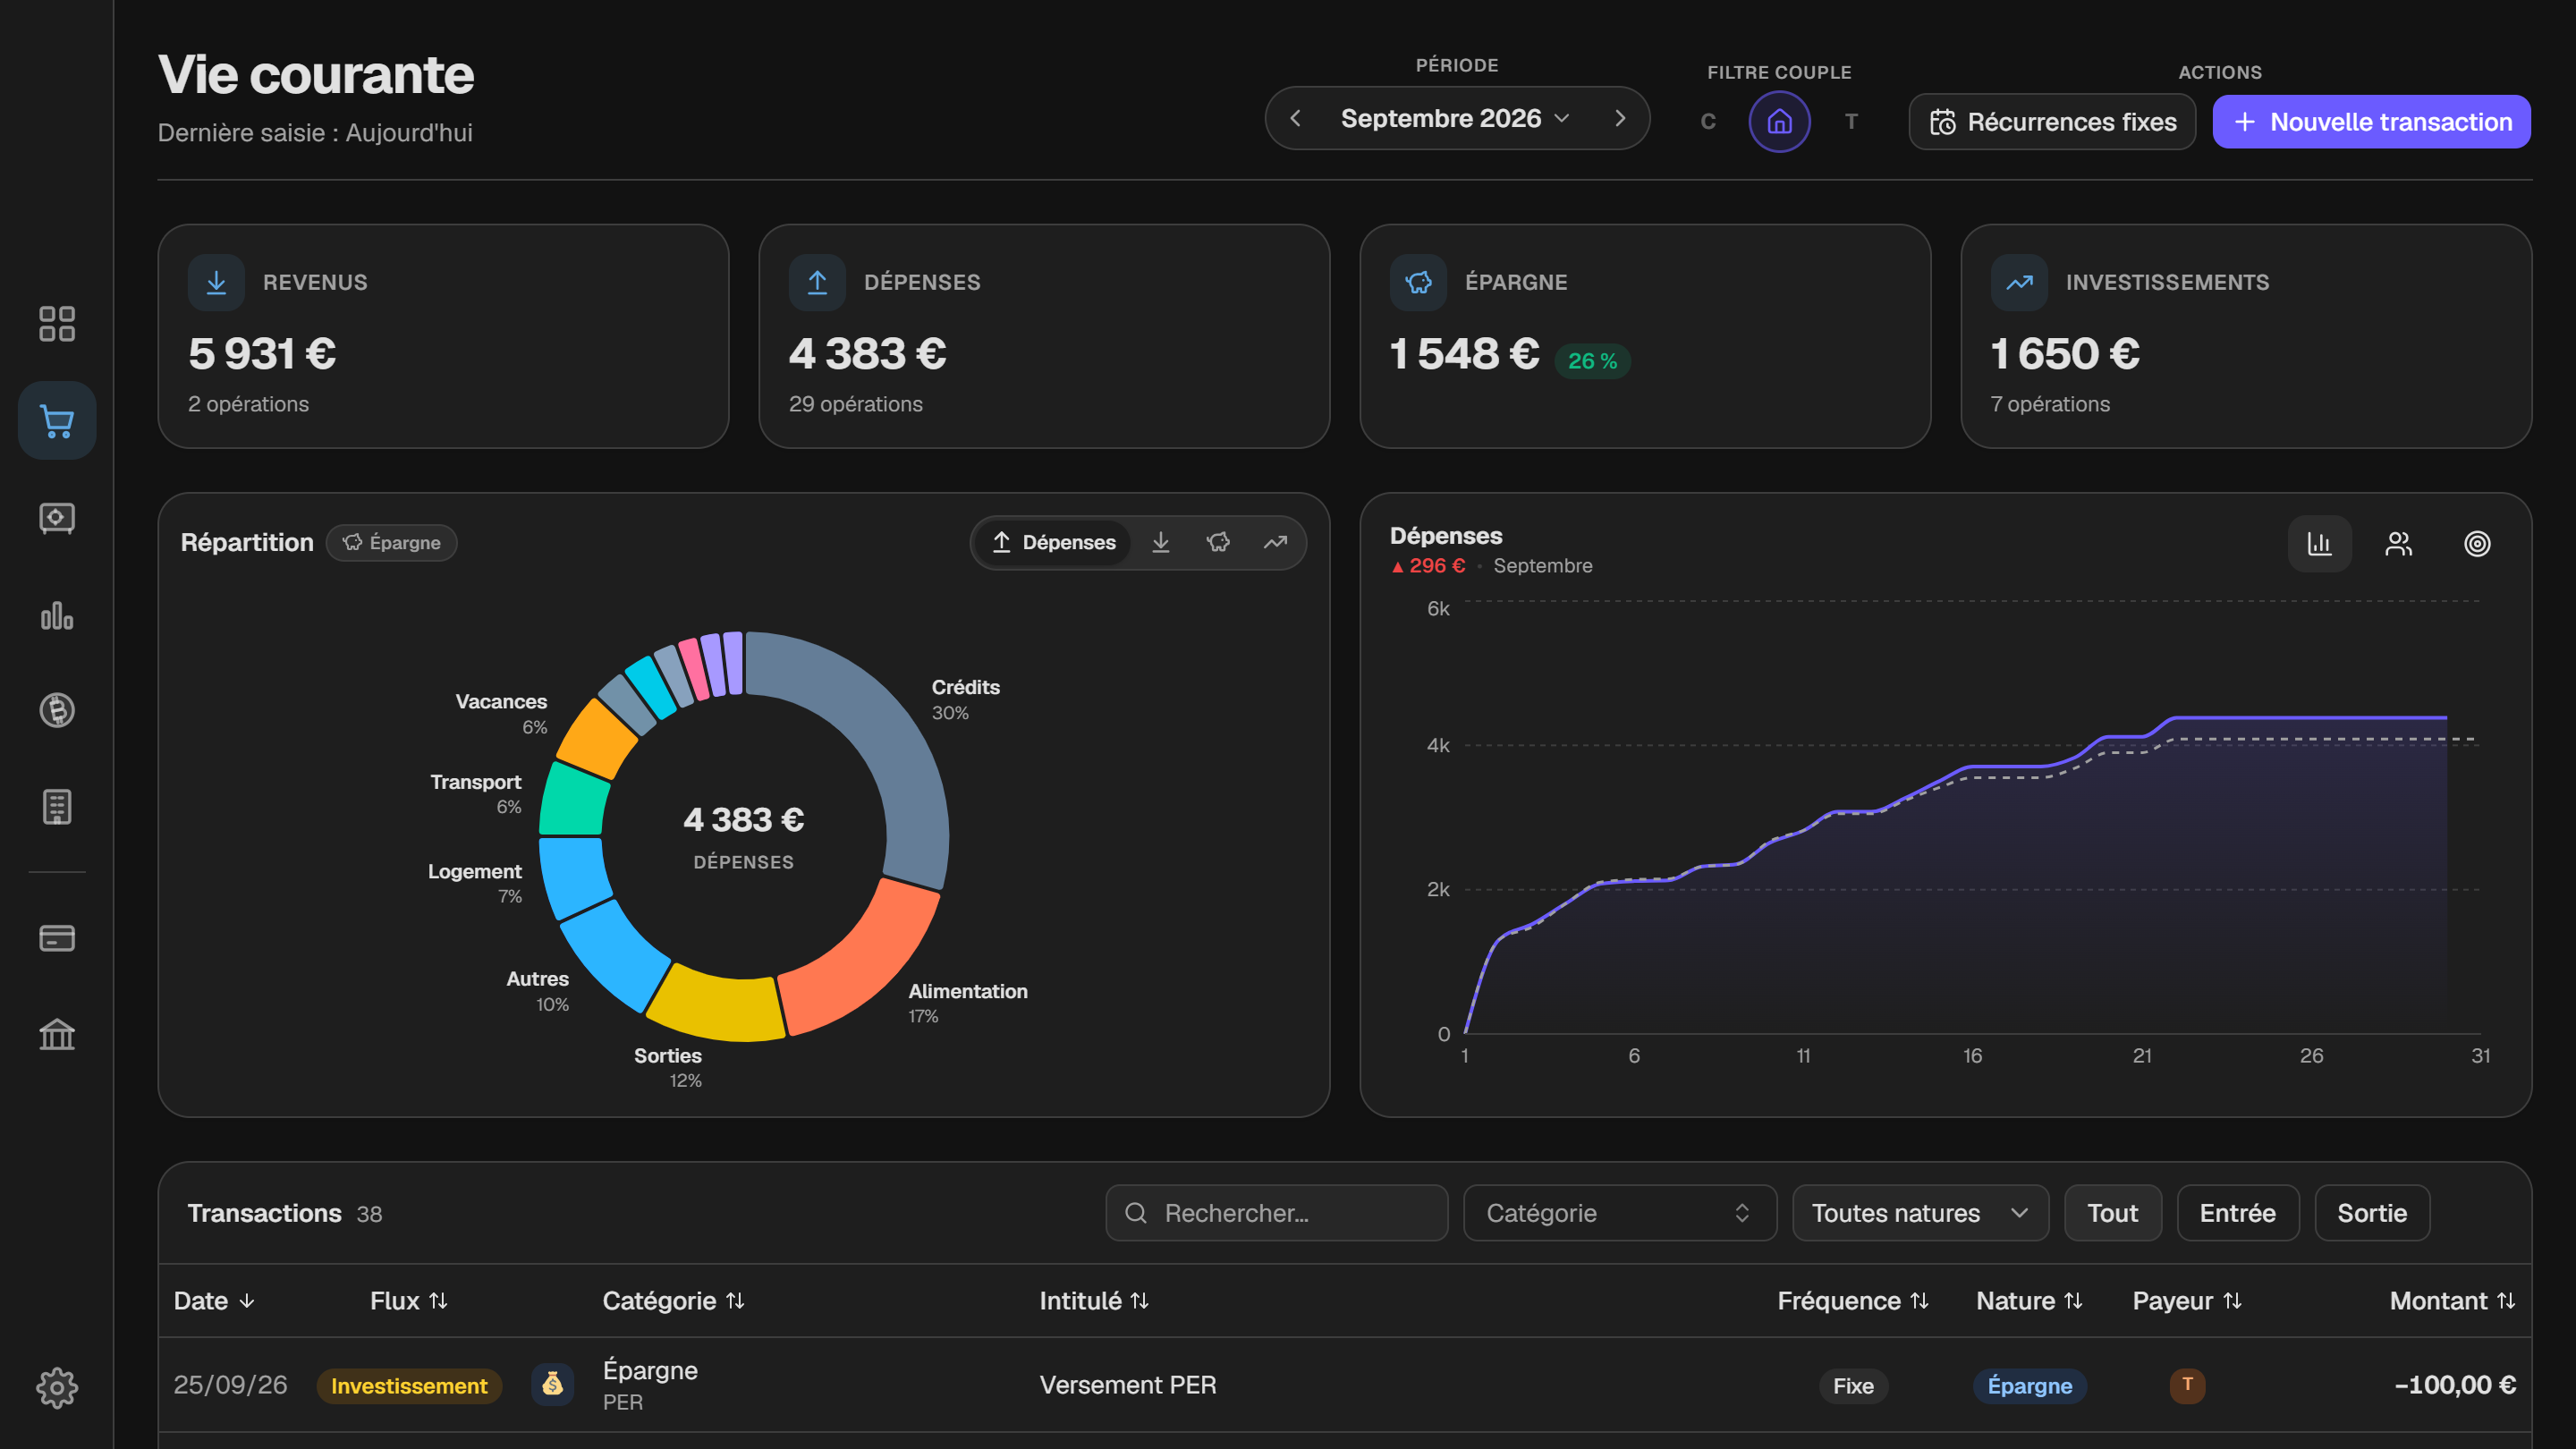Image resolution: width=2576 pixels, height=1449 pixels.
Task: Sort by Flux column header
Action: (409, 1301)
